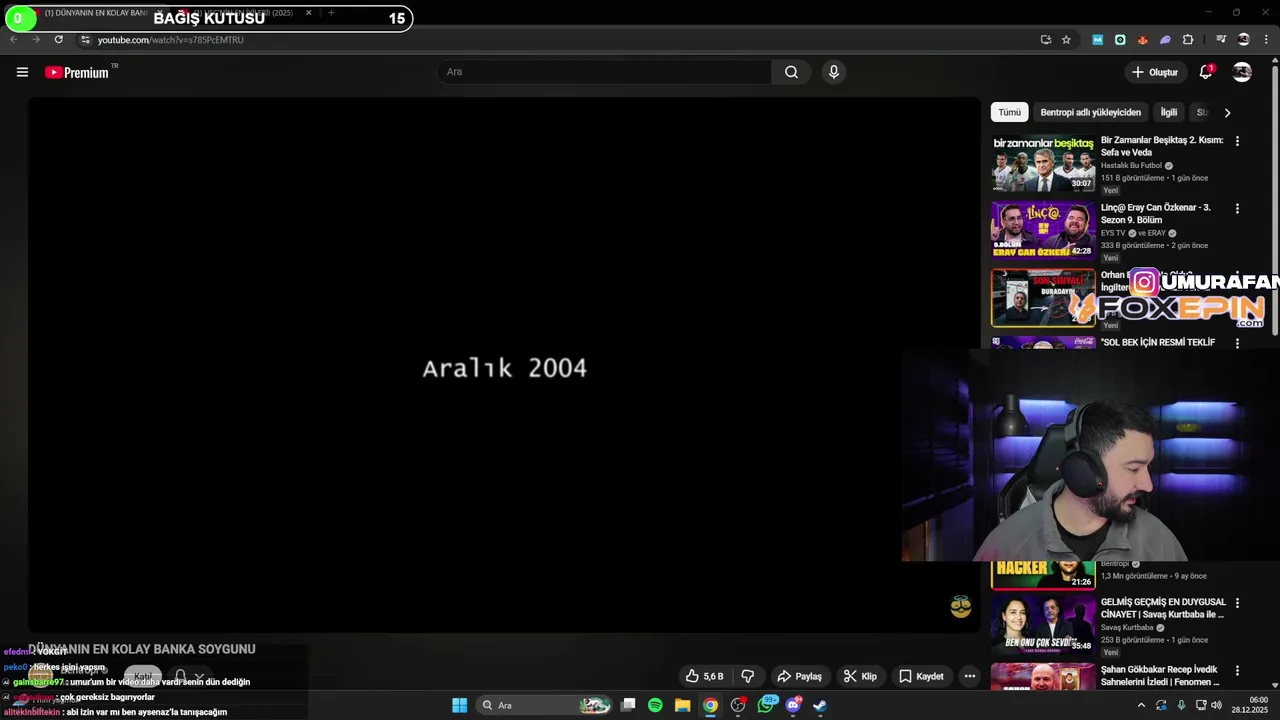Viewport: 1280px width, 720px height.
Task: Open options for Şahan Gökbakar video
Action: [x=1237, y=671]
